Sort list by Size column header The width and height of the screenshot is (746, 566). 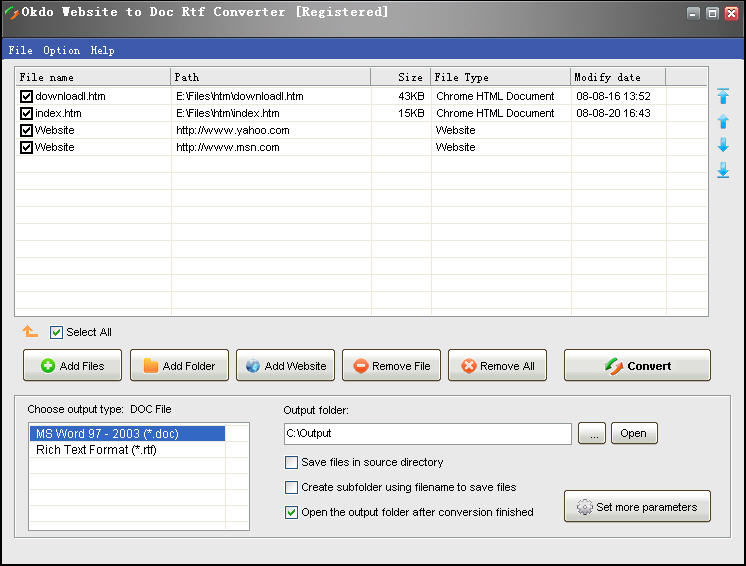401,77
